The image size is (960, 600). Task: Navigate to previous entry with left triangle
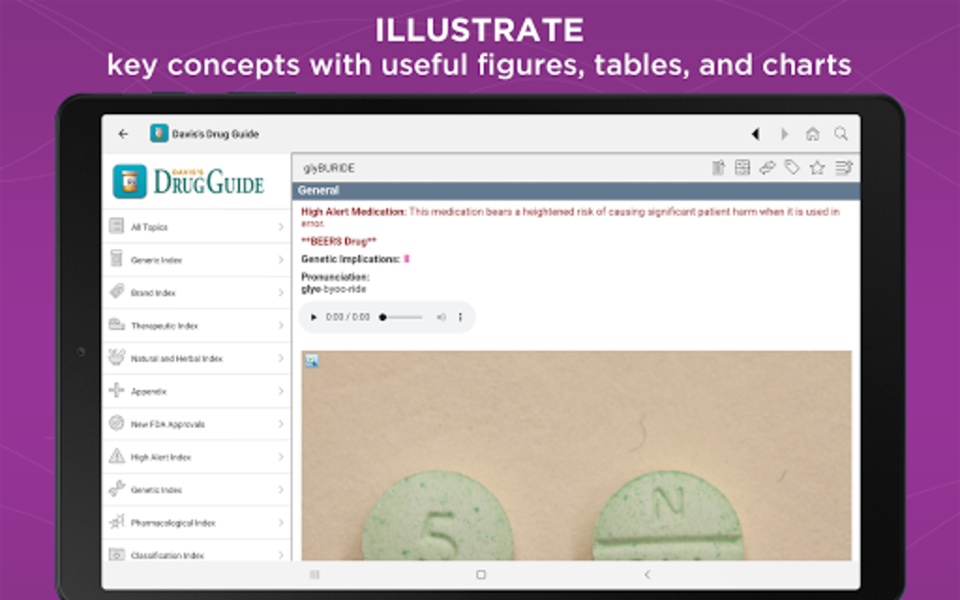pos(756,133)
